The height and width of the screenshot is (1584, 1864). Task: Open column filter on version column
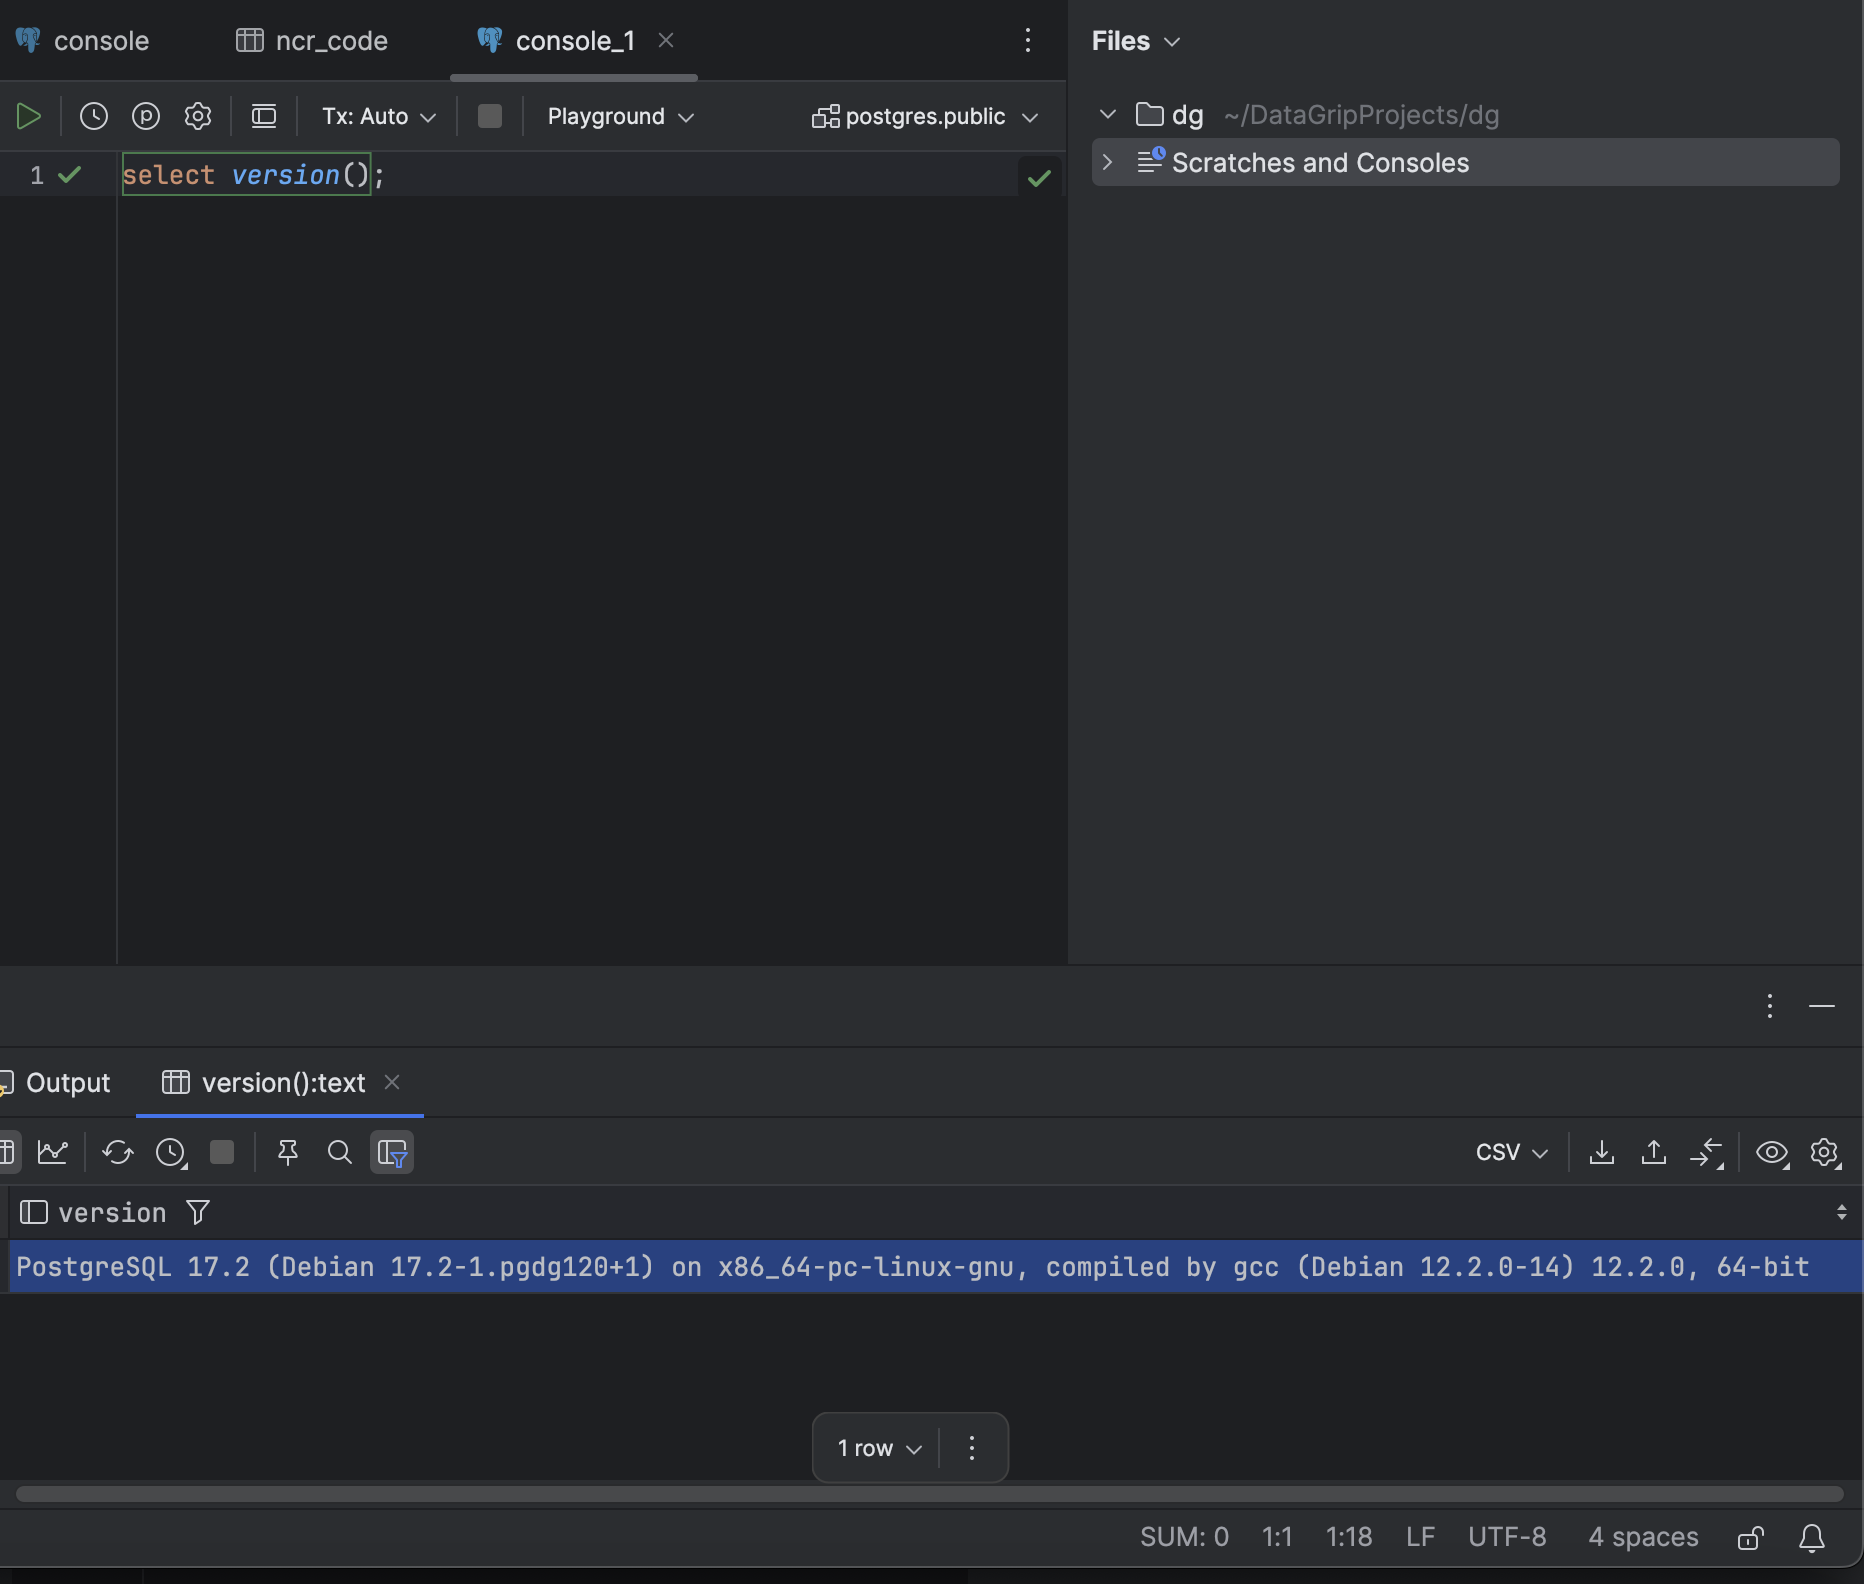pyautogui.click(x=197, y=1212)
